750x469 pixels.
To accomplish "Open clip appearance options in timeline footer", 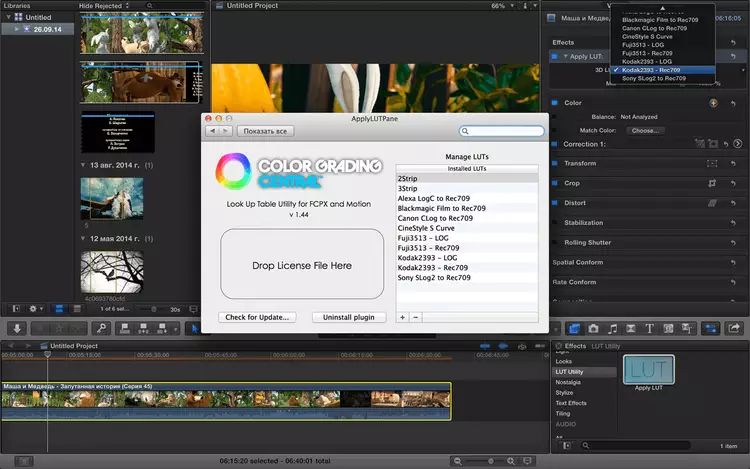I will pos(527,461).
